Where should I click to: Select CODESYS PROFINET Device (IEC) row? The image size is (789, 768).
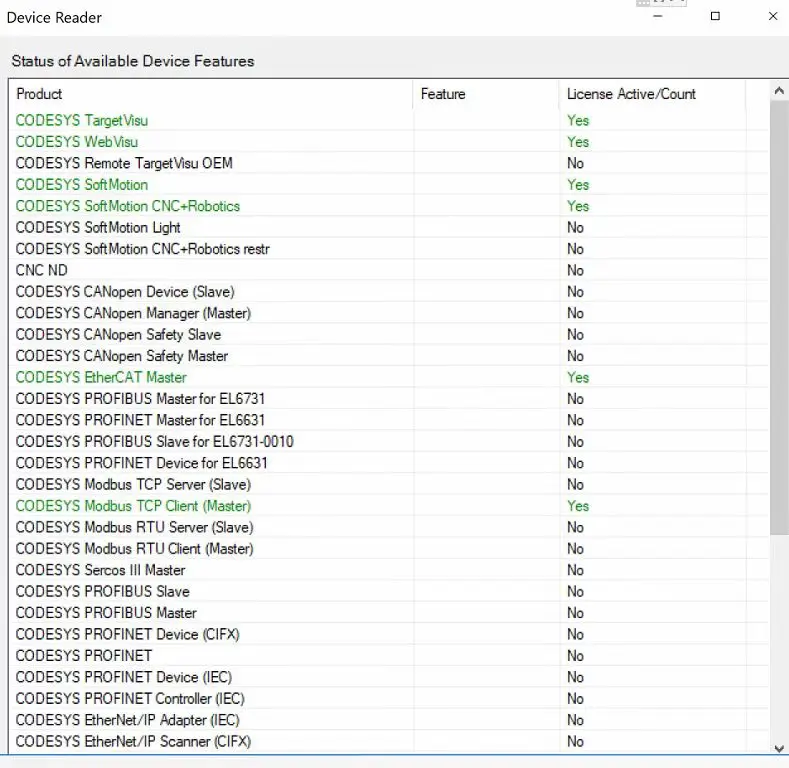388,677
